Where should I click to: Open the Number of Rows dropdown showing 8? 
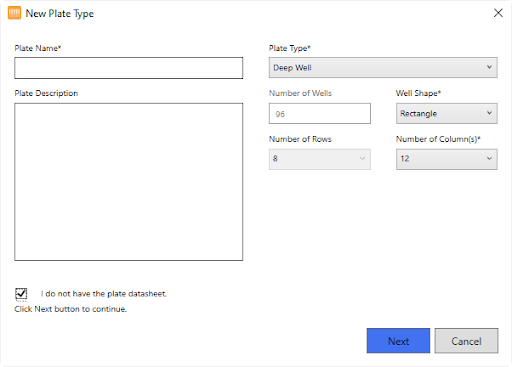click(x=320, y=159)
